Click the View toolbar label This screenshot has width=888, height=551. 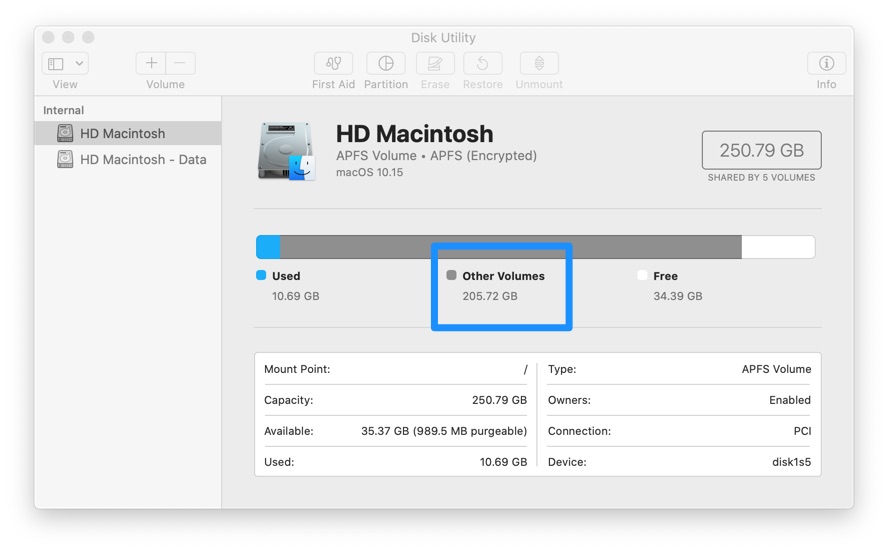pos(65,84)
